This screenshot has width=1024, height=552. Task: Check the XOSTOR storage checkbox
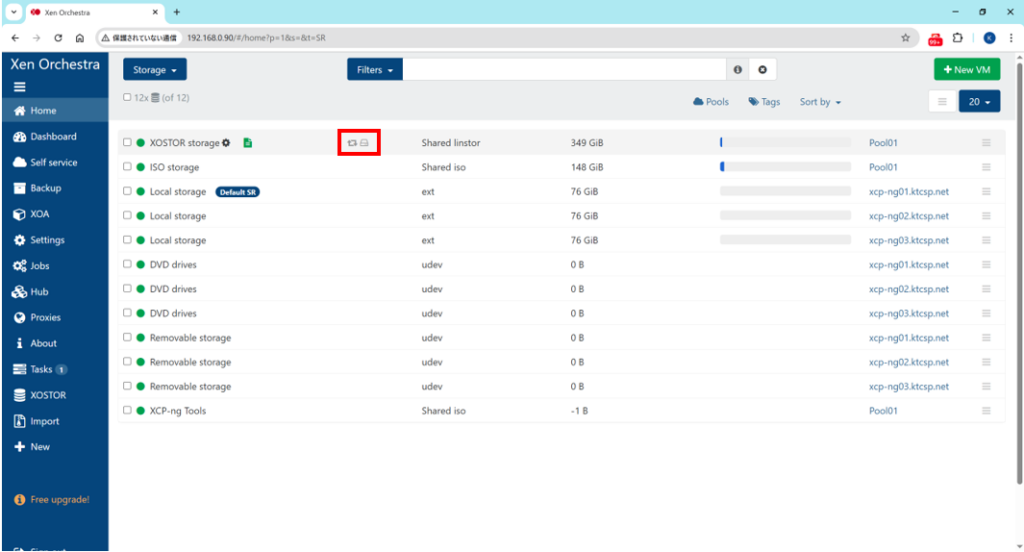click(x=127, y=143)
